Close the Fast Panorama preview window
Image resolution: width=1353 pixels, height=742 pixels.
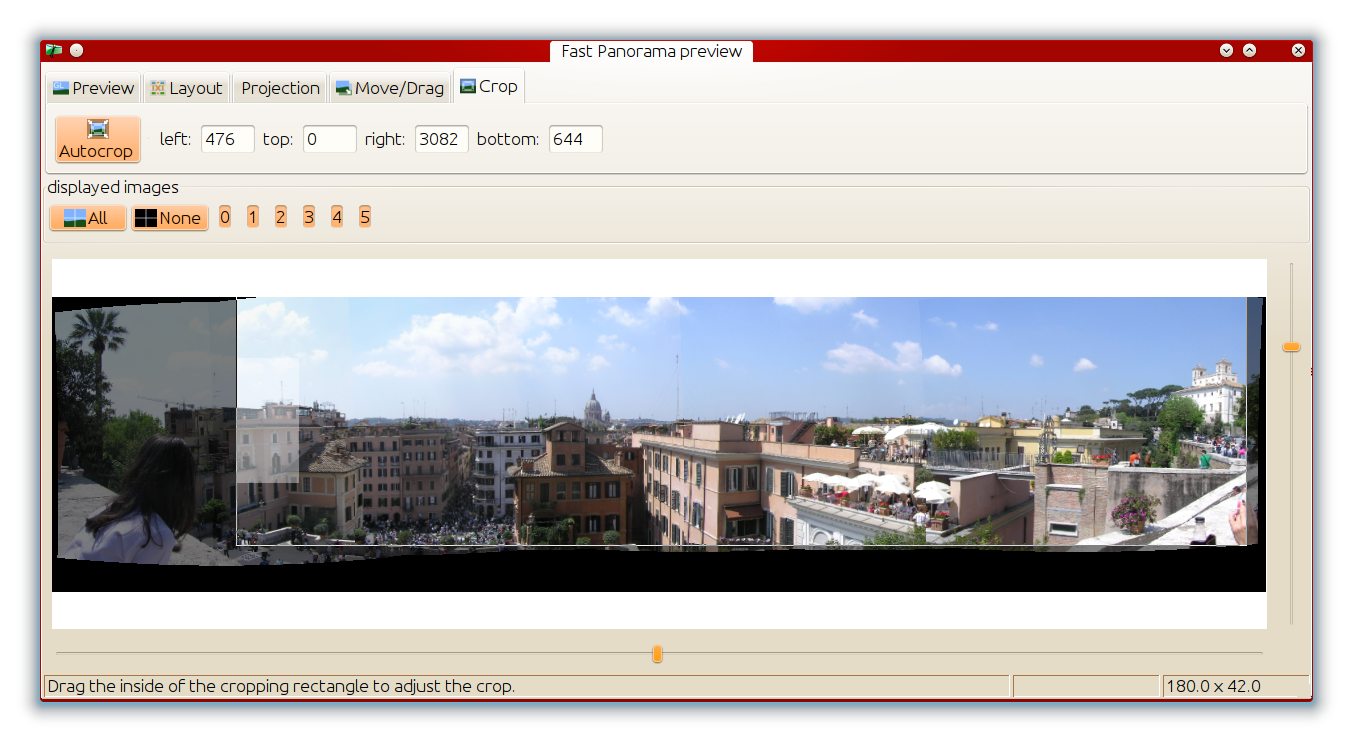click(1298, 50)
